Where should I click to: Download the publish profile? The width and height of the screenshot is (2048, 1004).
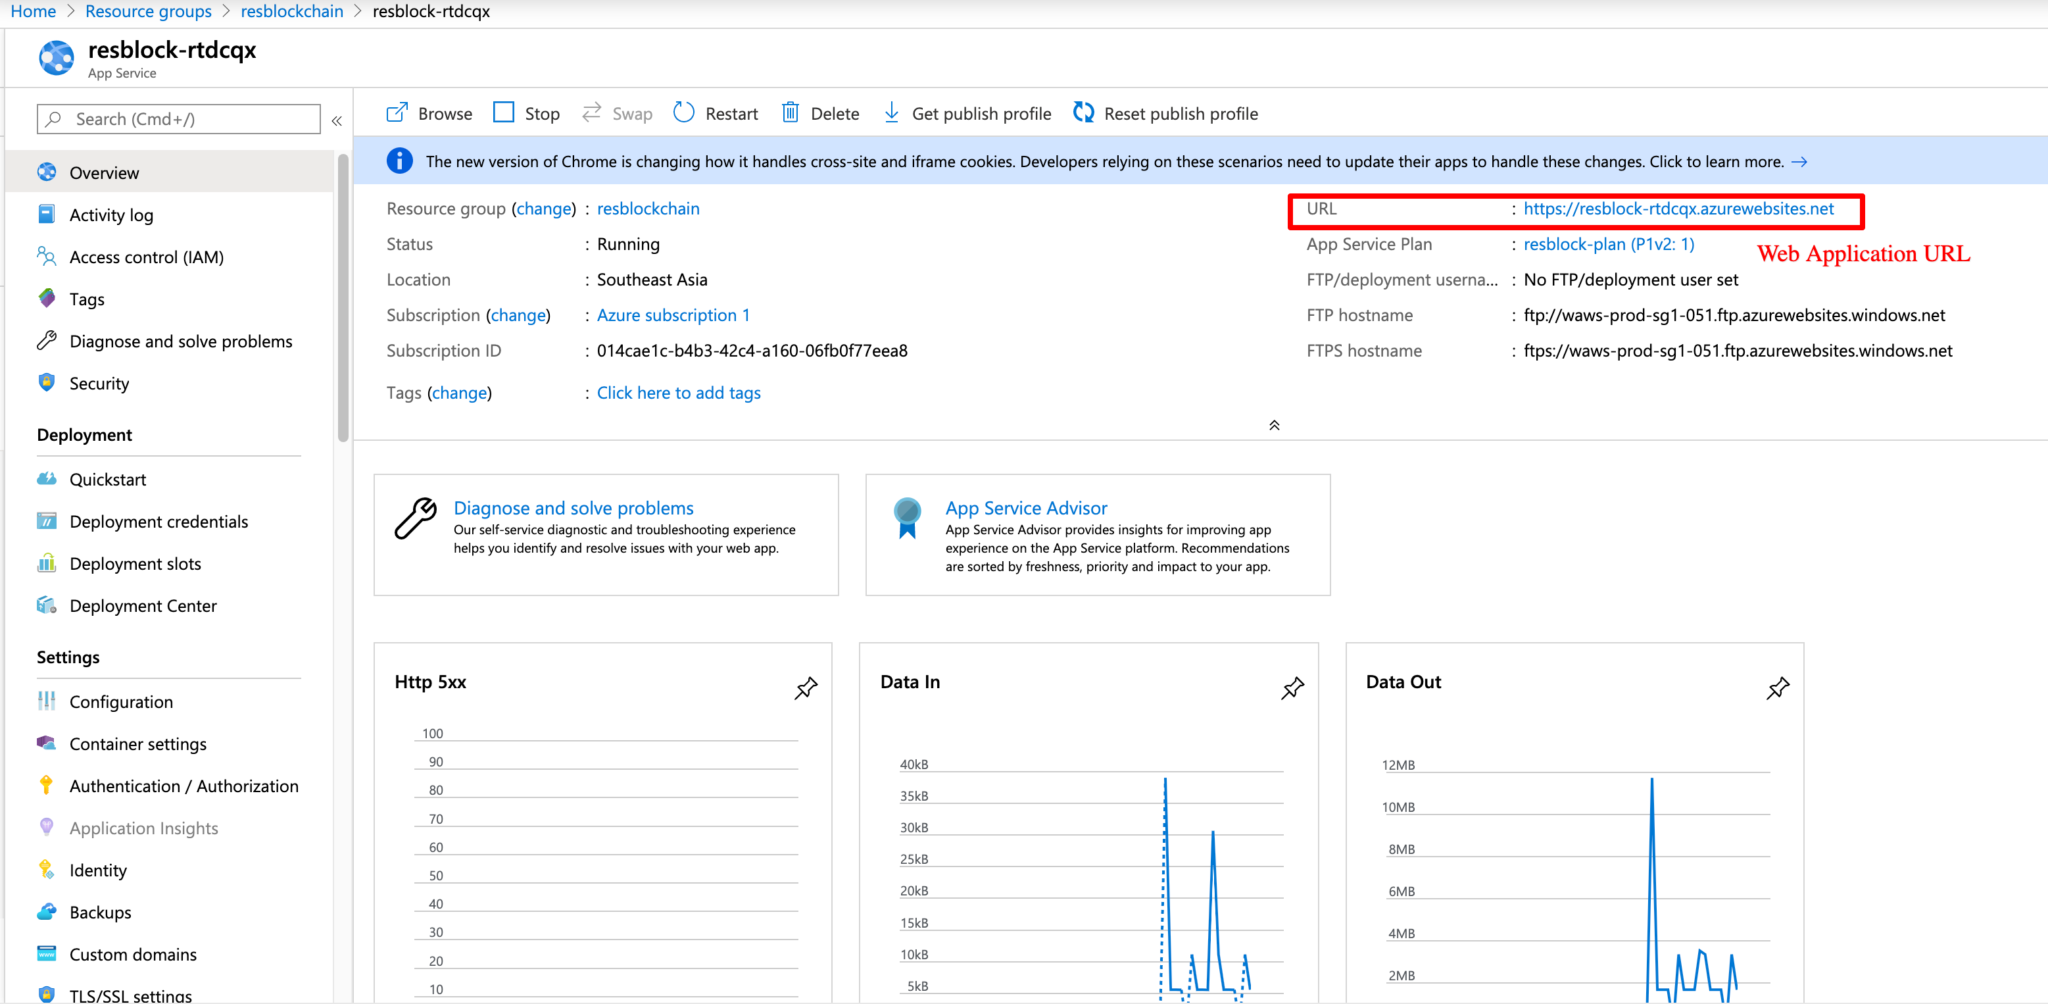coord(965,113)
